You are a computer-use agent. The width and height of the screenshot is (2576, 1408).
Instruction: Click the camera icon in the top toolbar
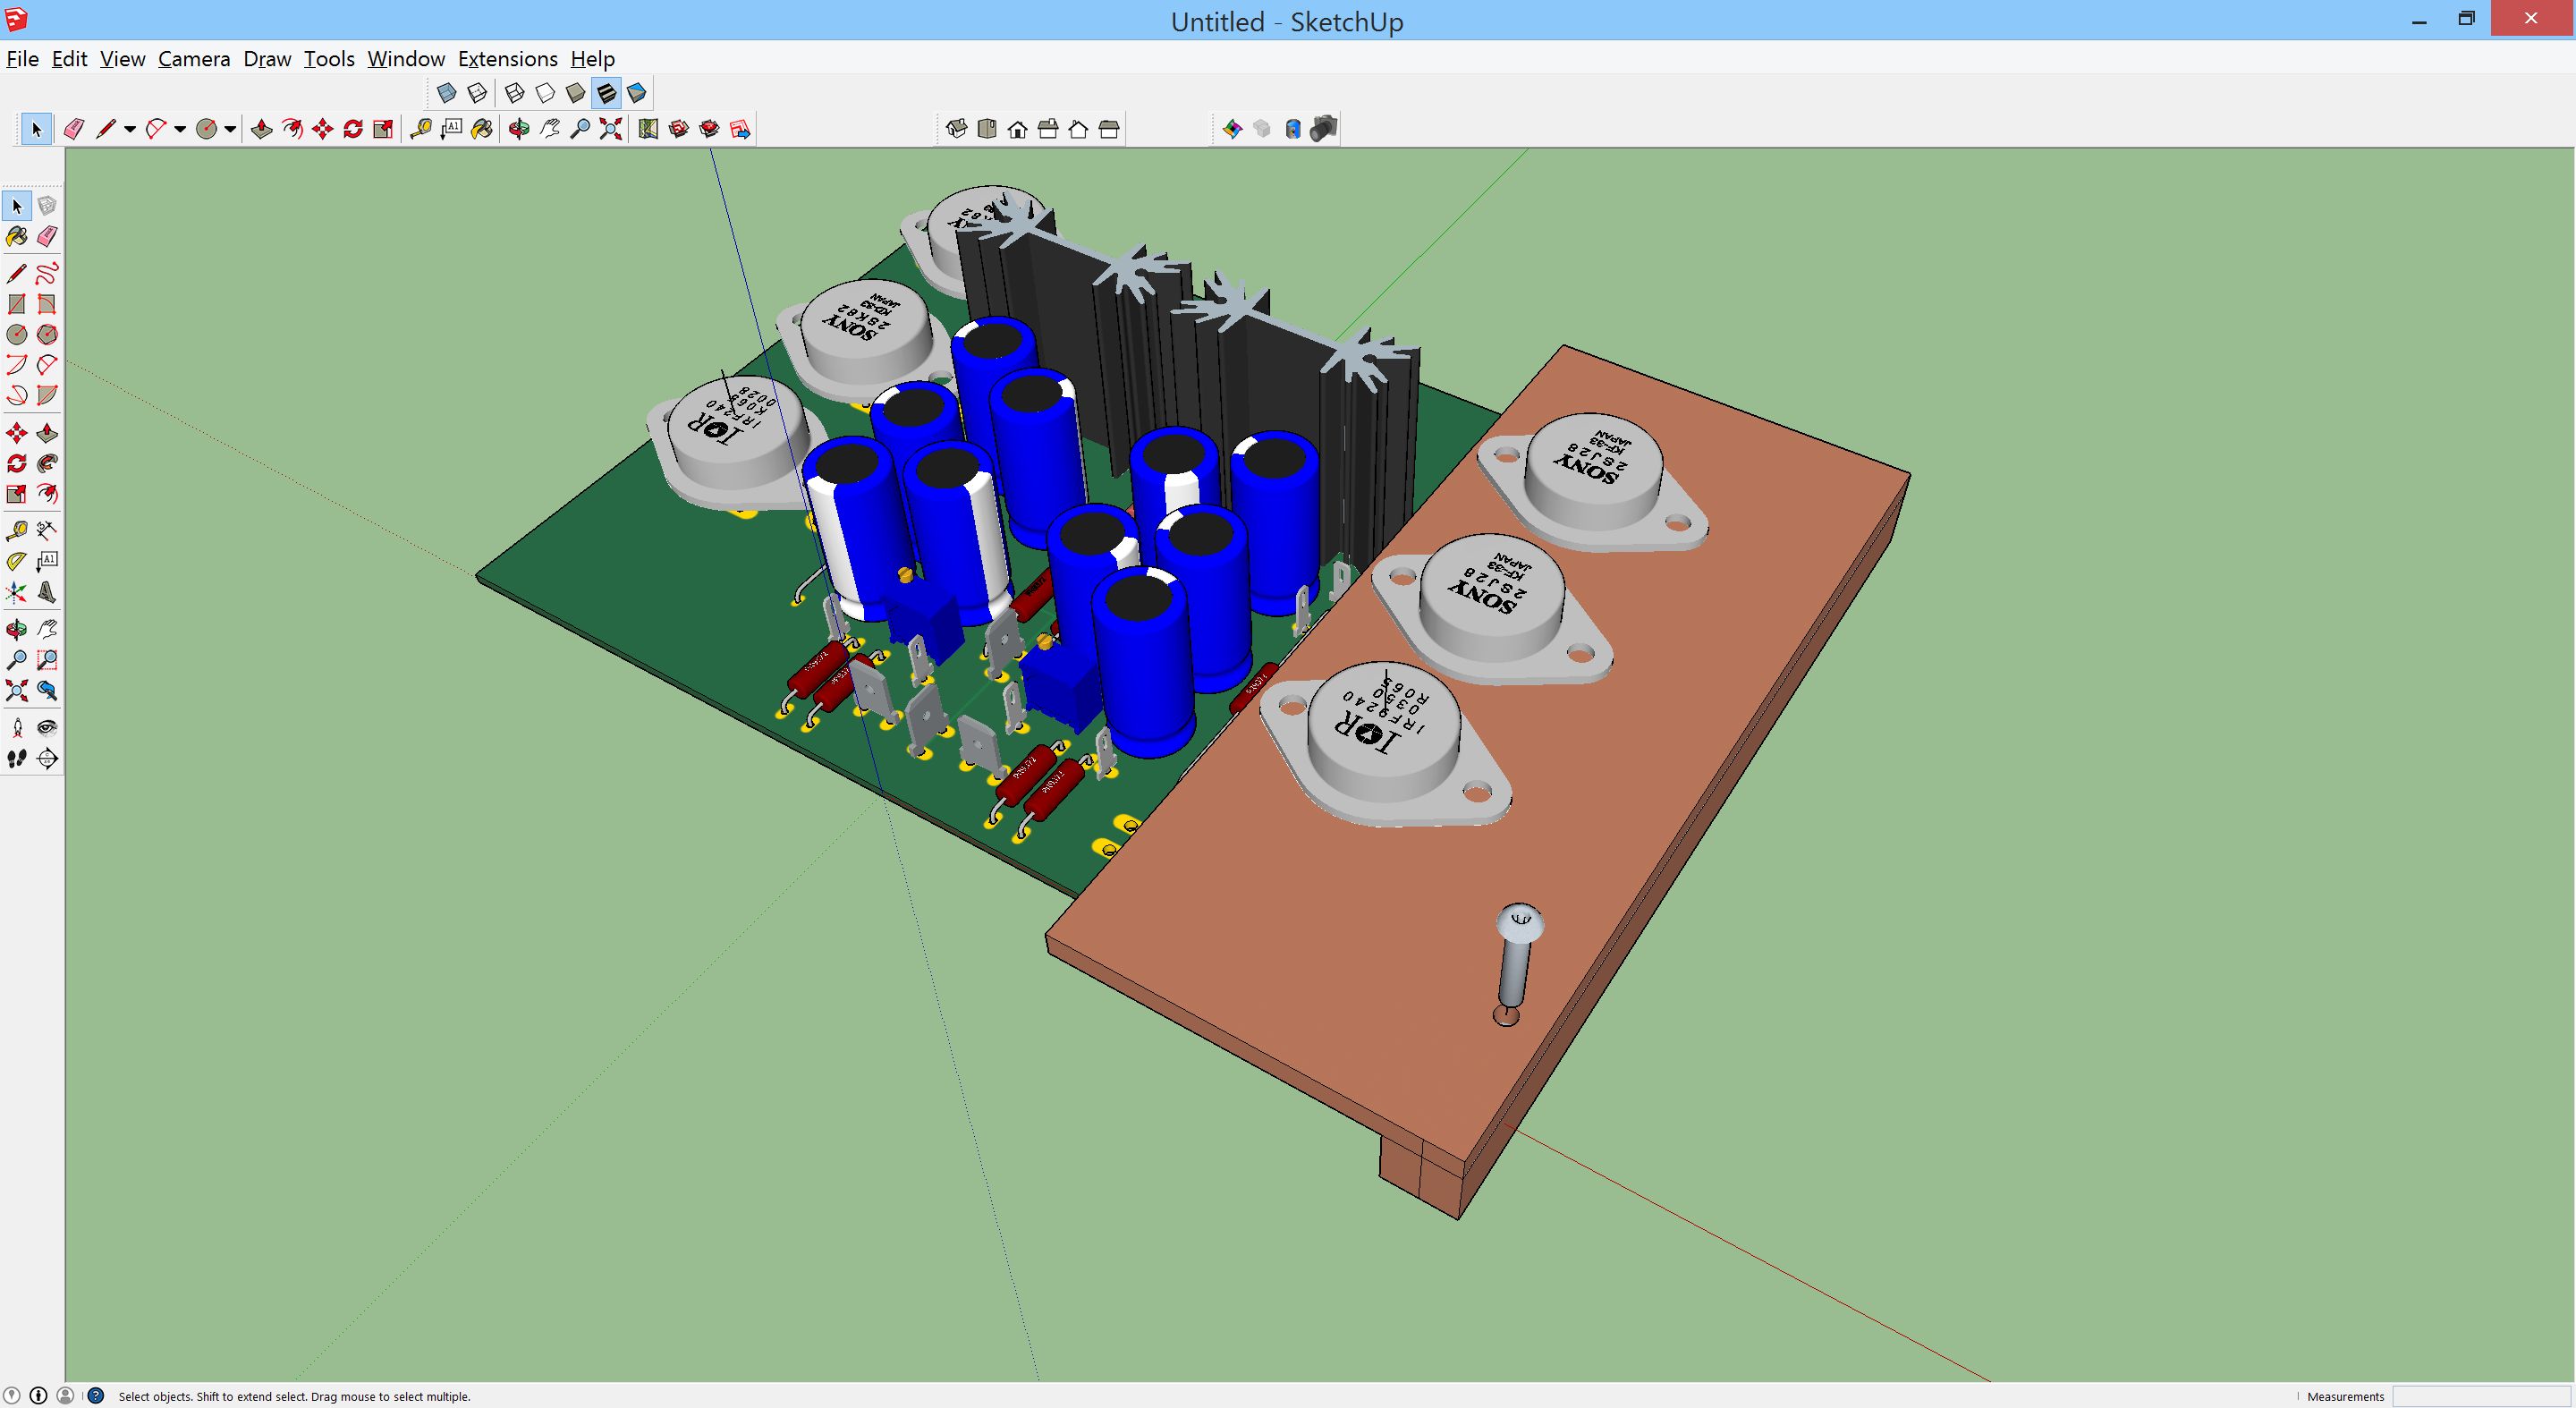pos(1324,129)
